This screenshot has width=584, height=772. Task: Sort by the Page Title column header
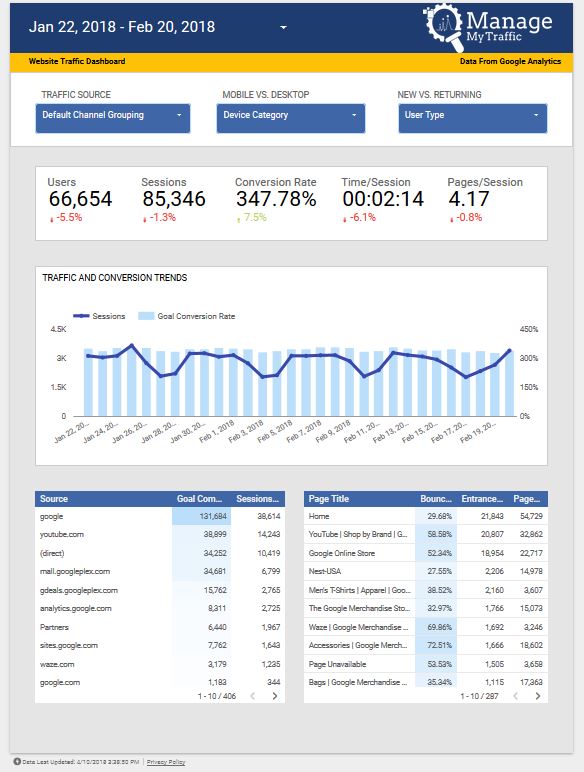[x=328, y=499]
